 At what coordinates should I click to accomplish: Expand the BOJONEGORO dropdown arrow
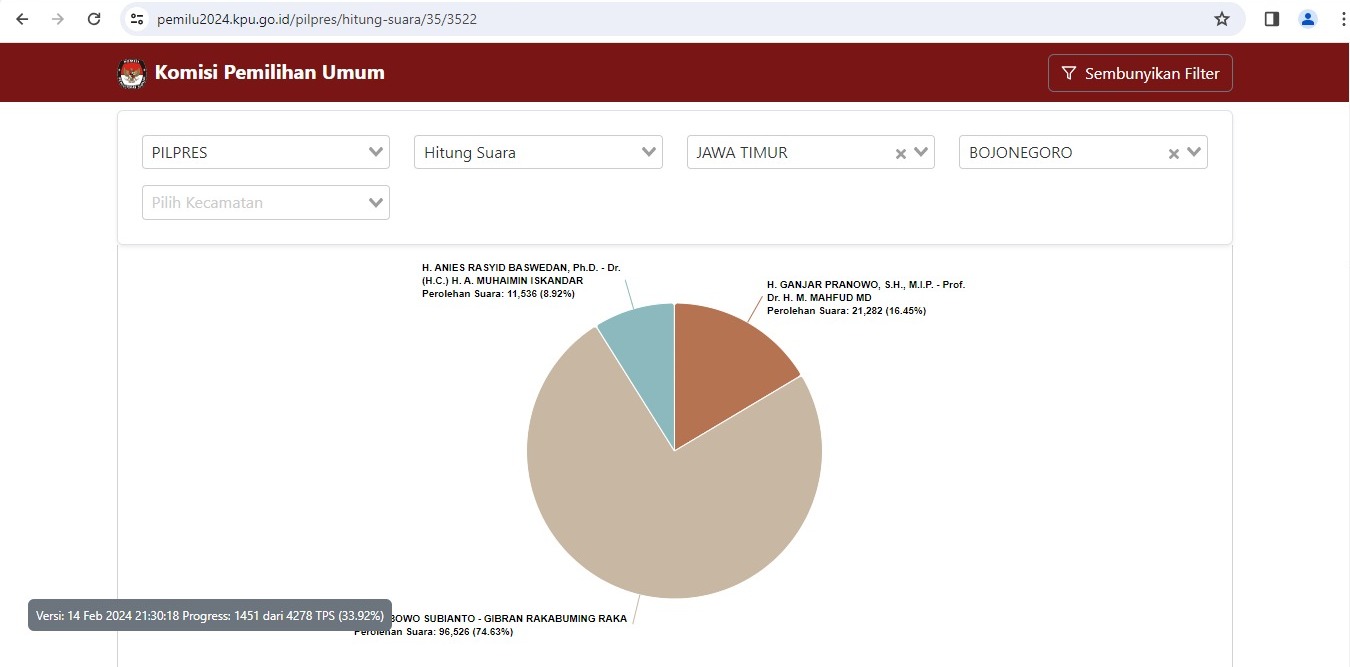(x=1194, y=152)
